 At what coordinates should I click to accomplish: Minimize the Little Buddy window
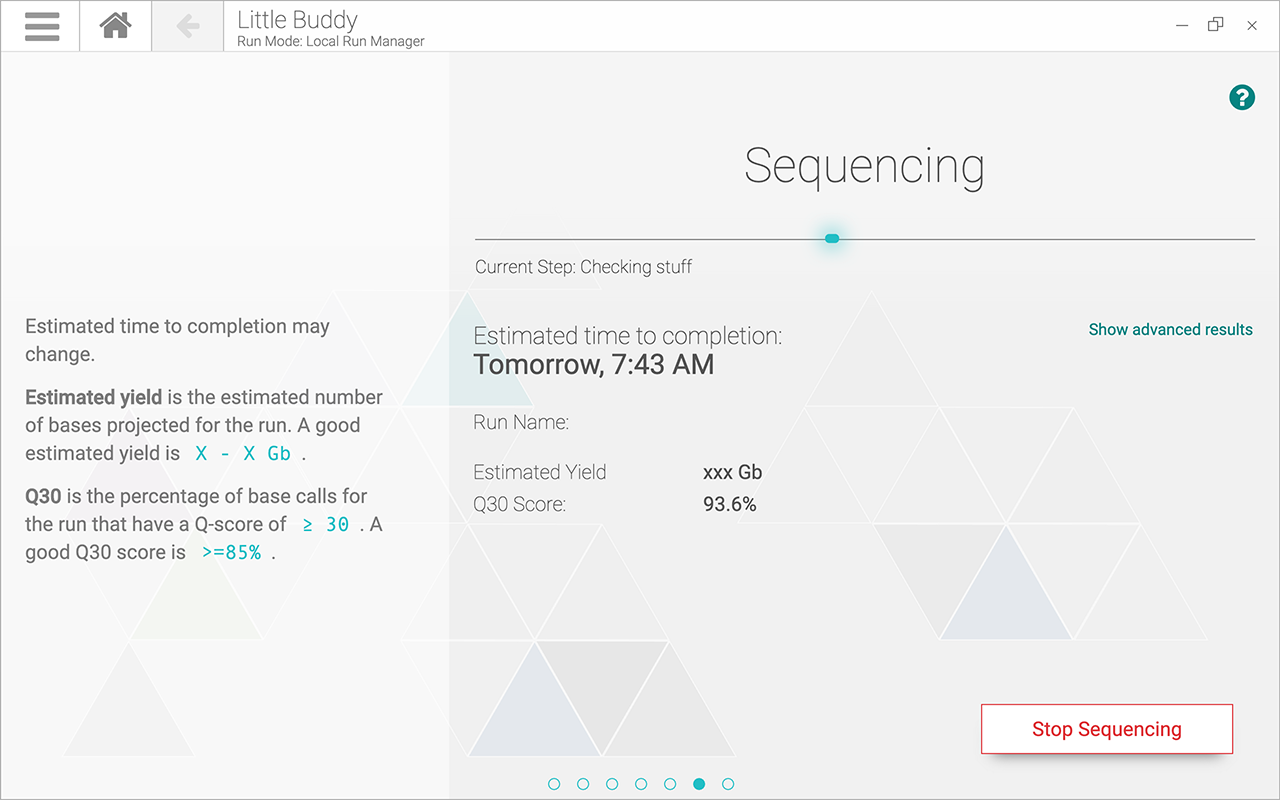pos(1182,26)
